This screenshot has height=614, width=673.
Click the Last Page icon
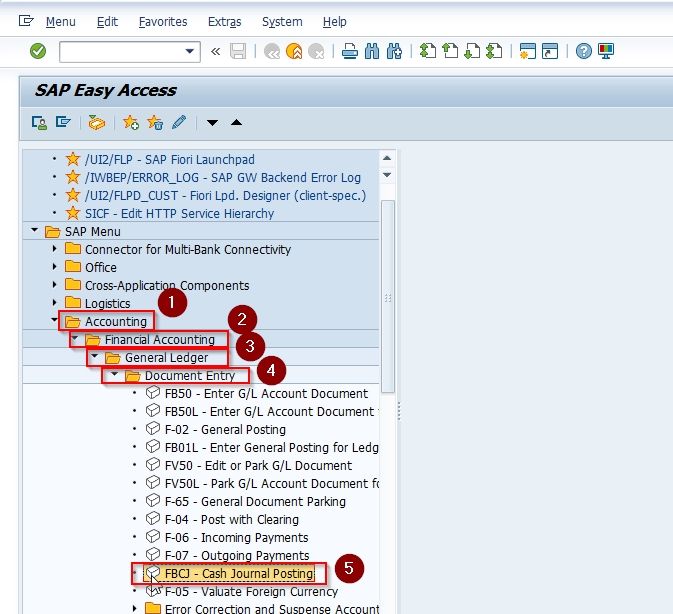[494, 51]
